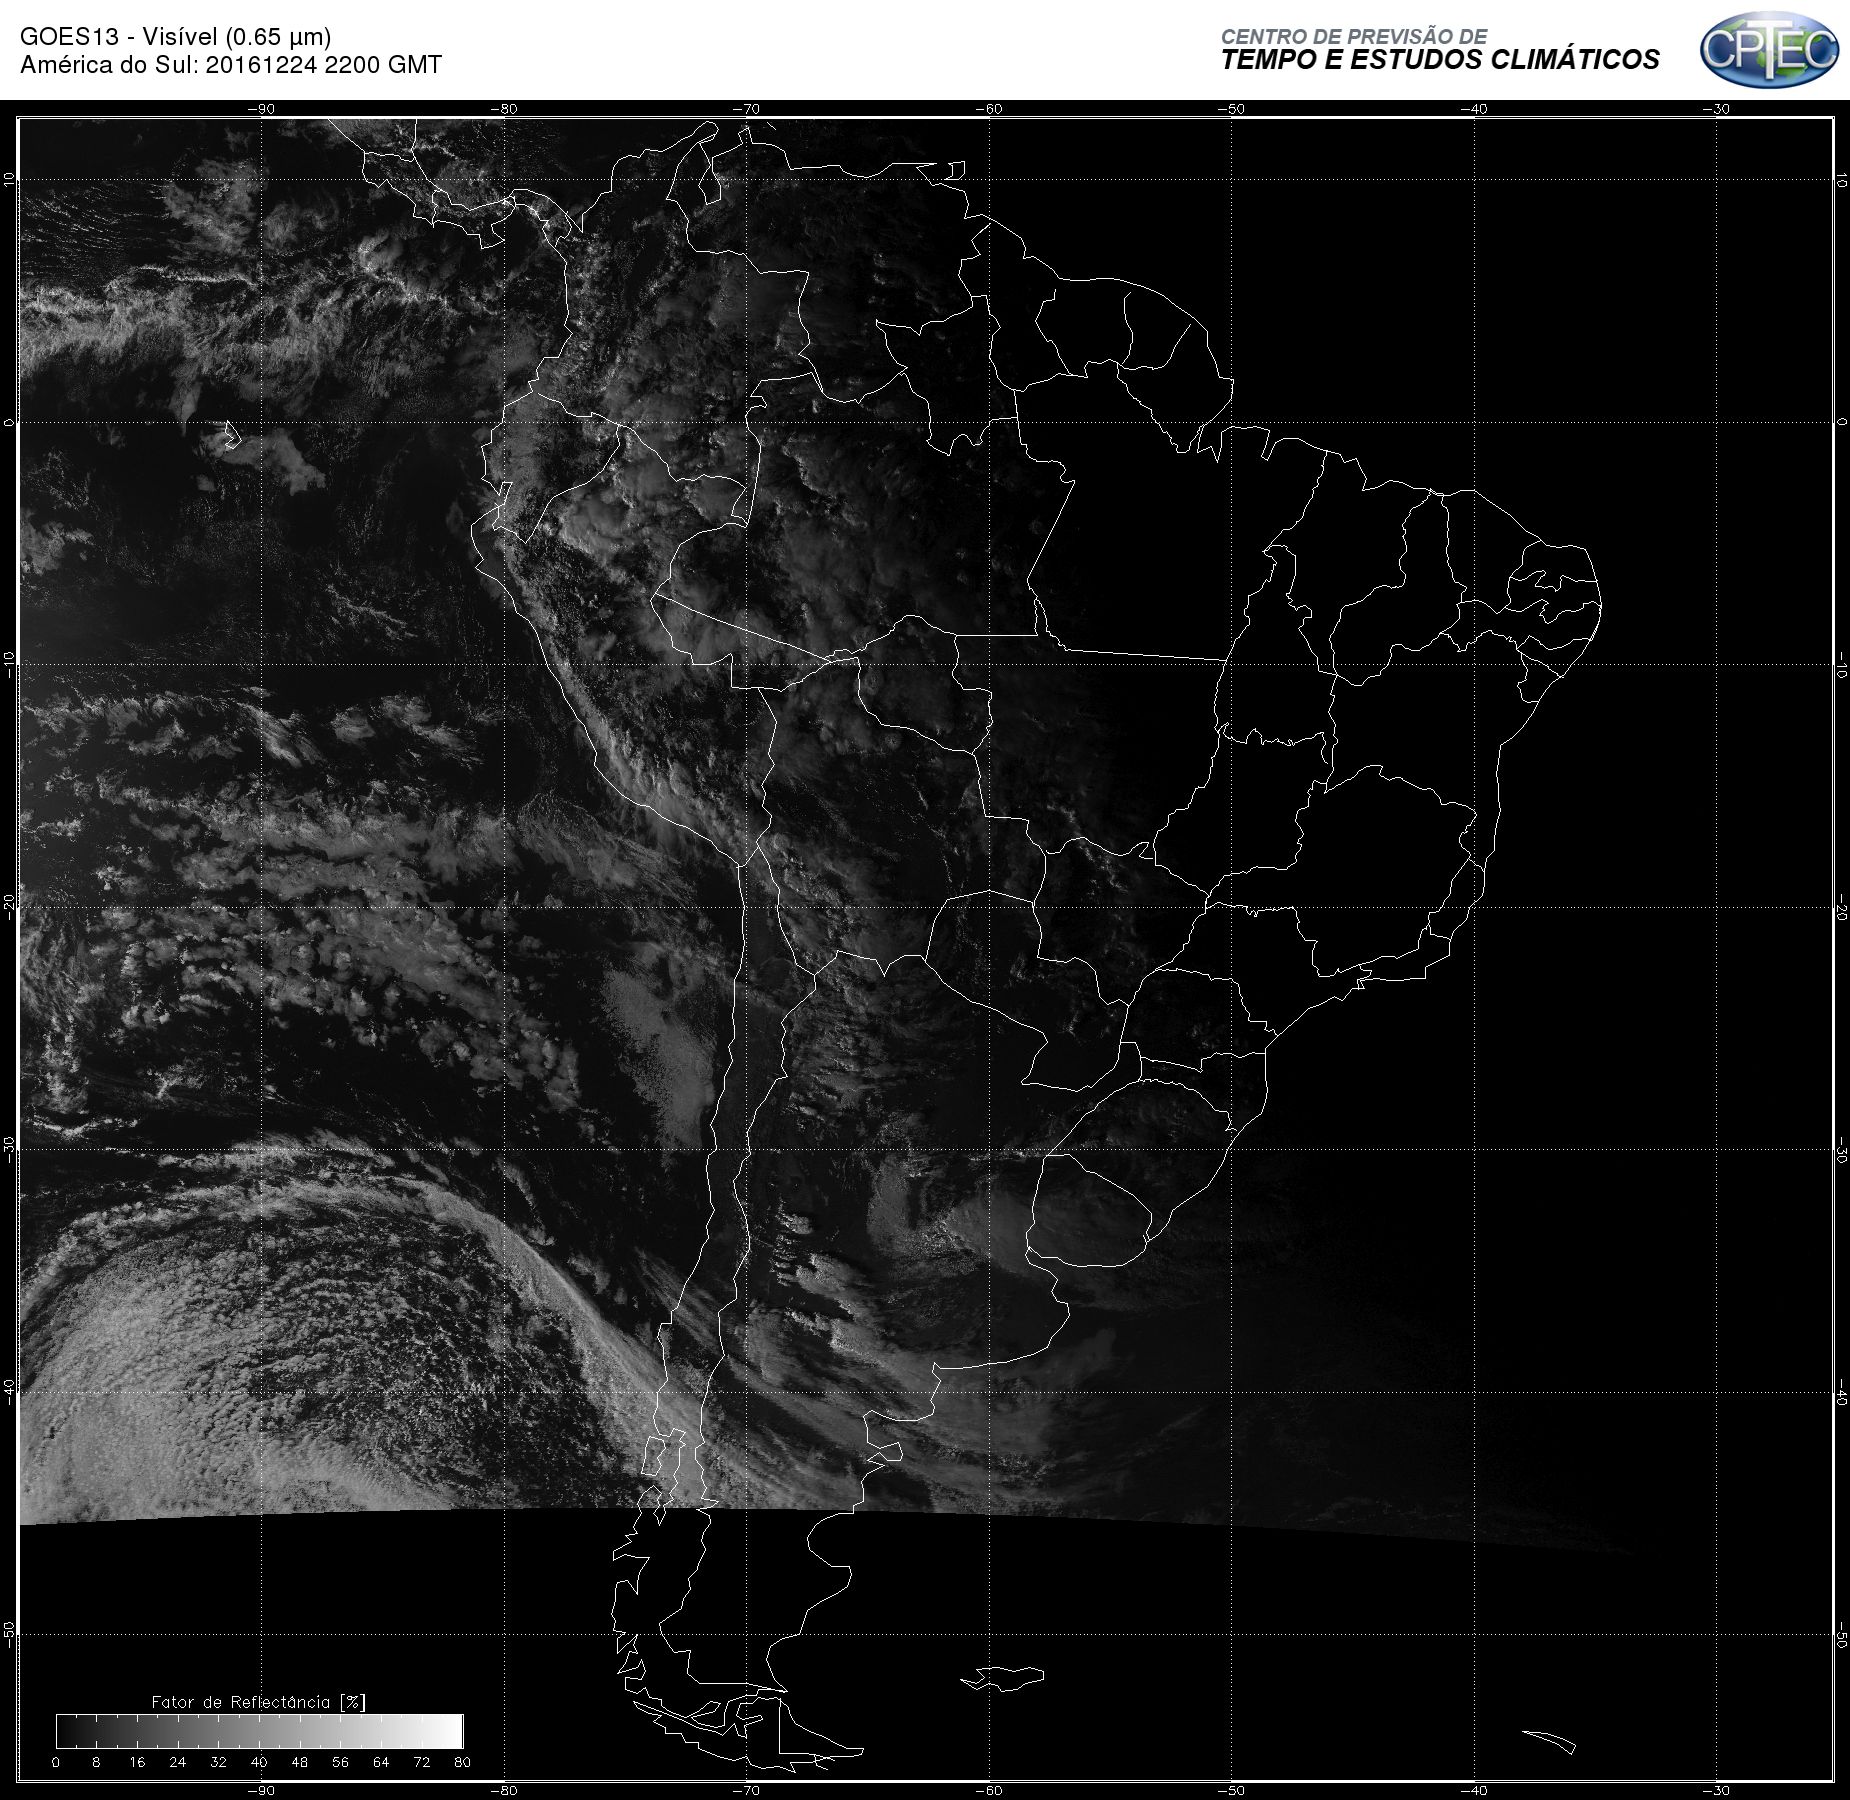
Task: Click the '-70' longitude label on the top axis
Action: click(746, 109)
